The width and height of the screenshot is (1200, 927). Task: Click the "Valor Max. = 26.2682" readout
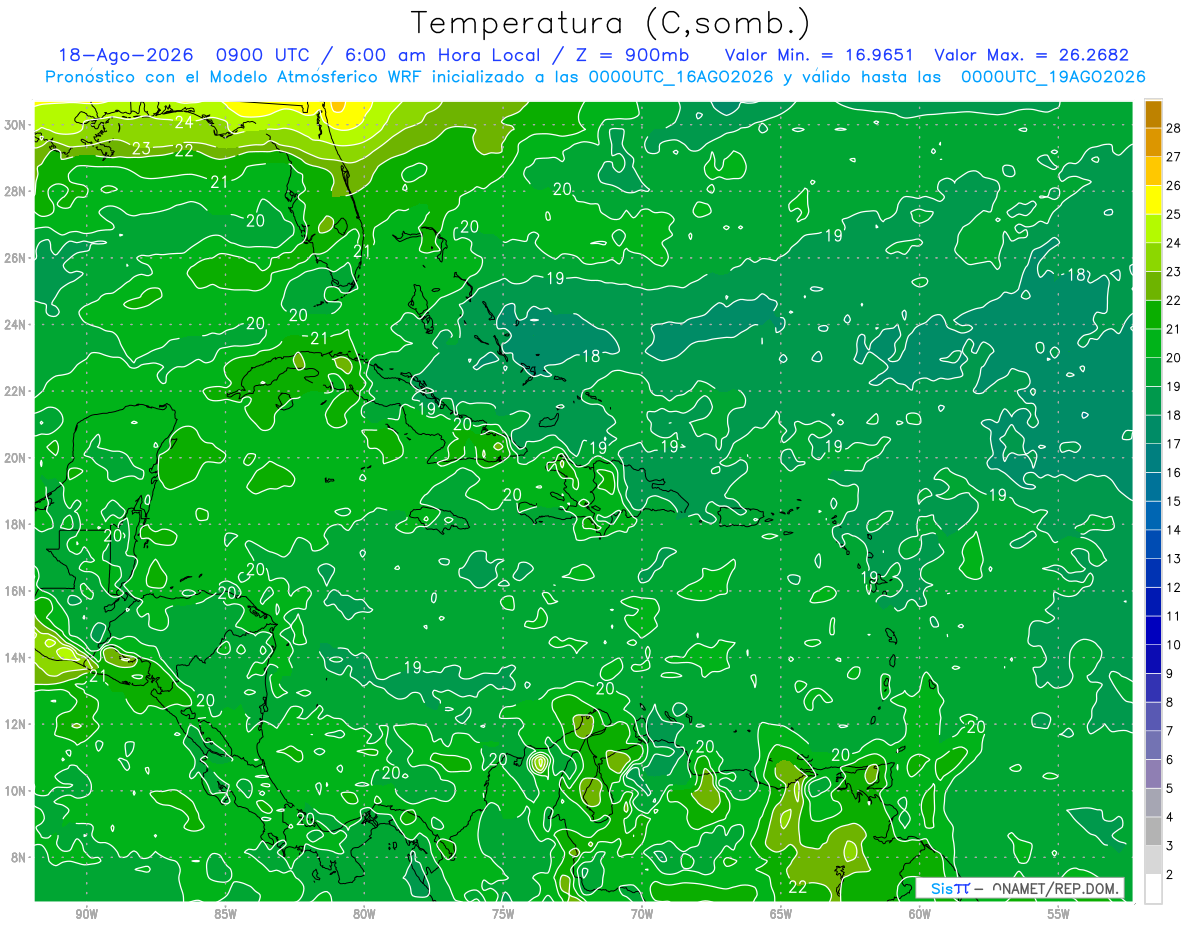pos(1031,56)
